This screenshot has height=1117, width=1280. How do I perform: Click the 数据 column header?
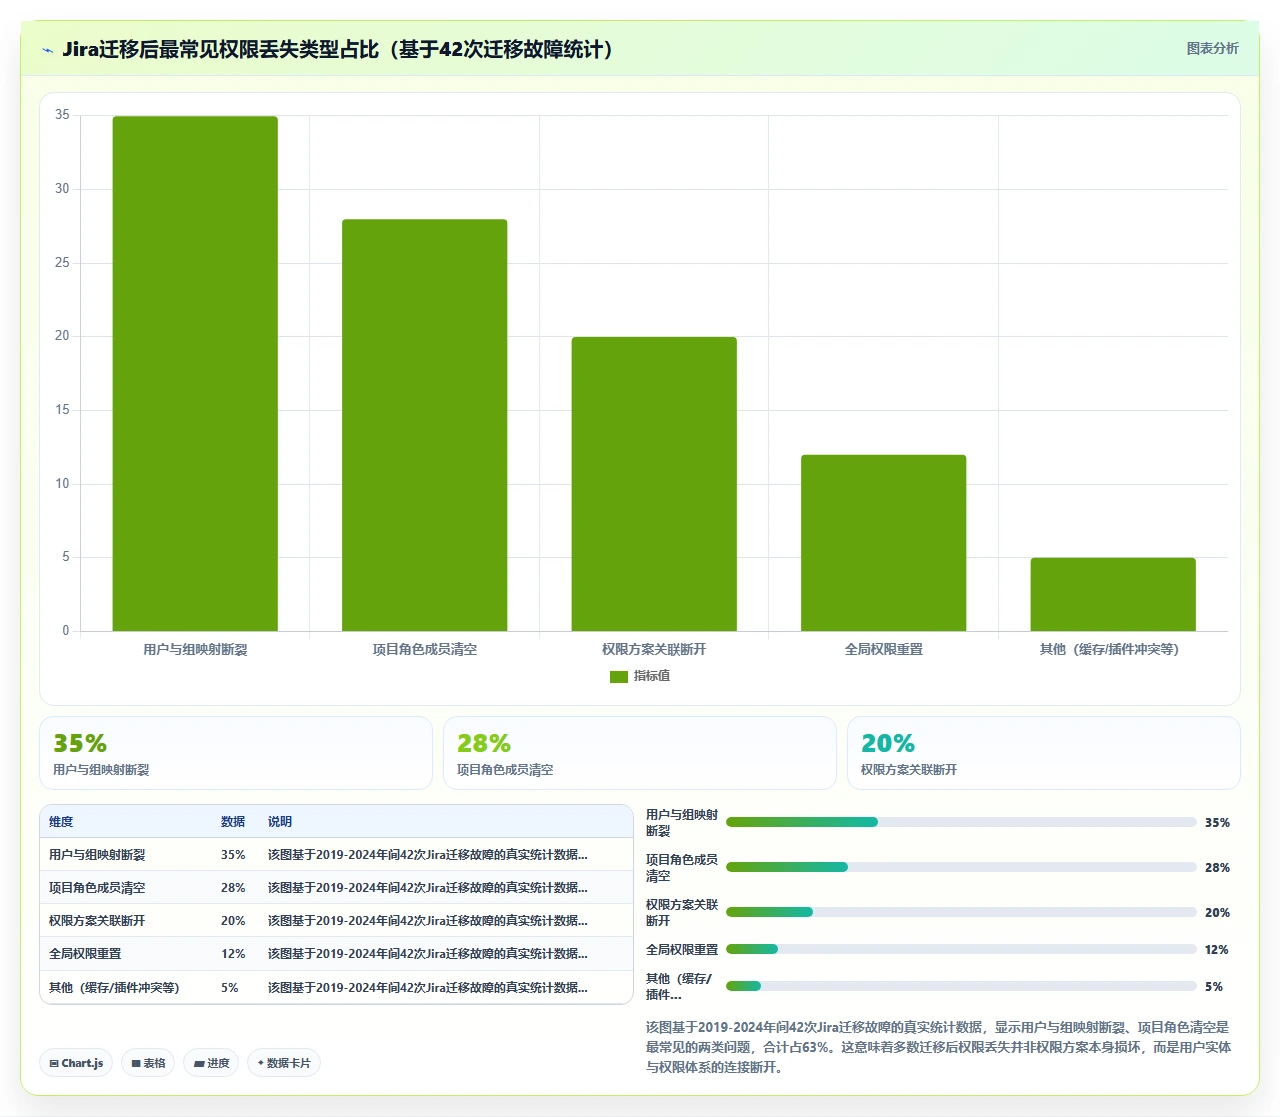233,822
